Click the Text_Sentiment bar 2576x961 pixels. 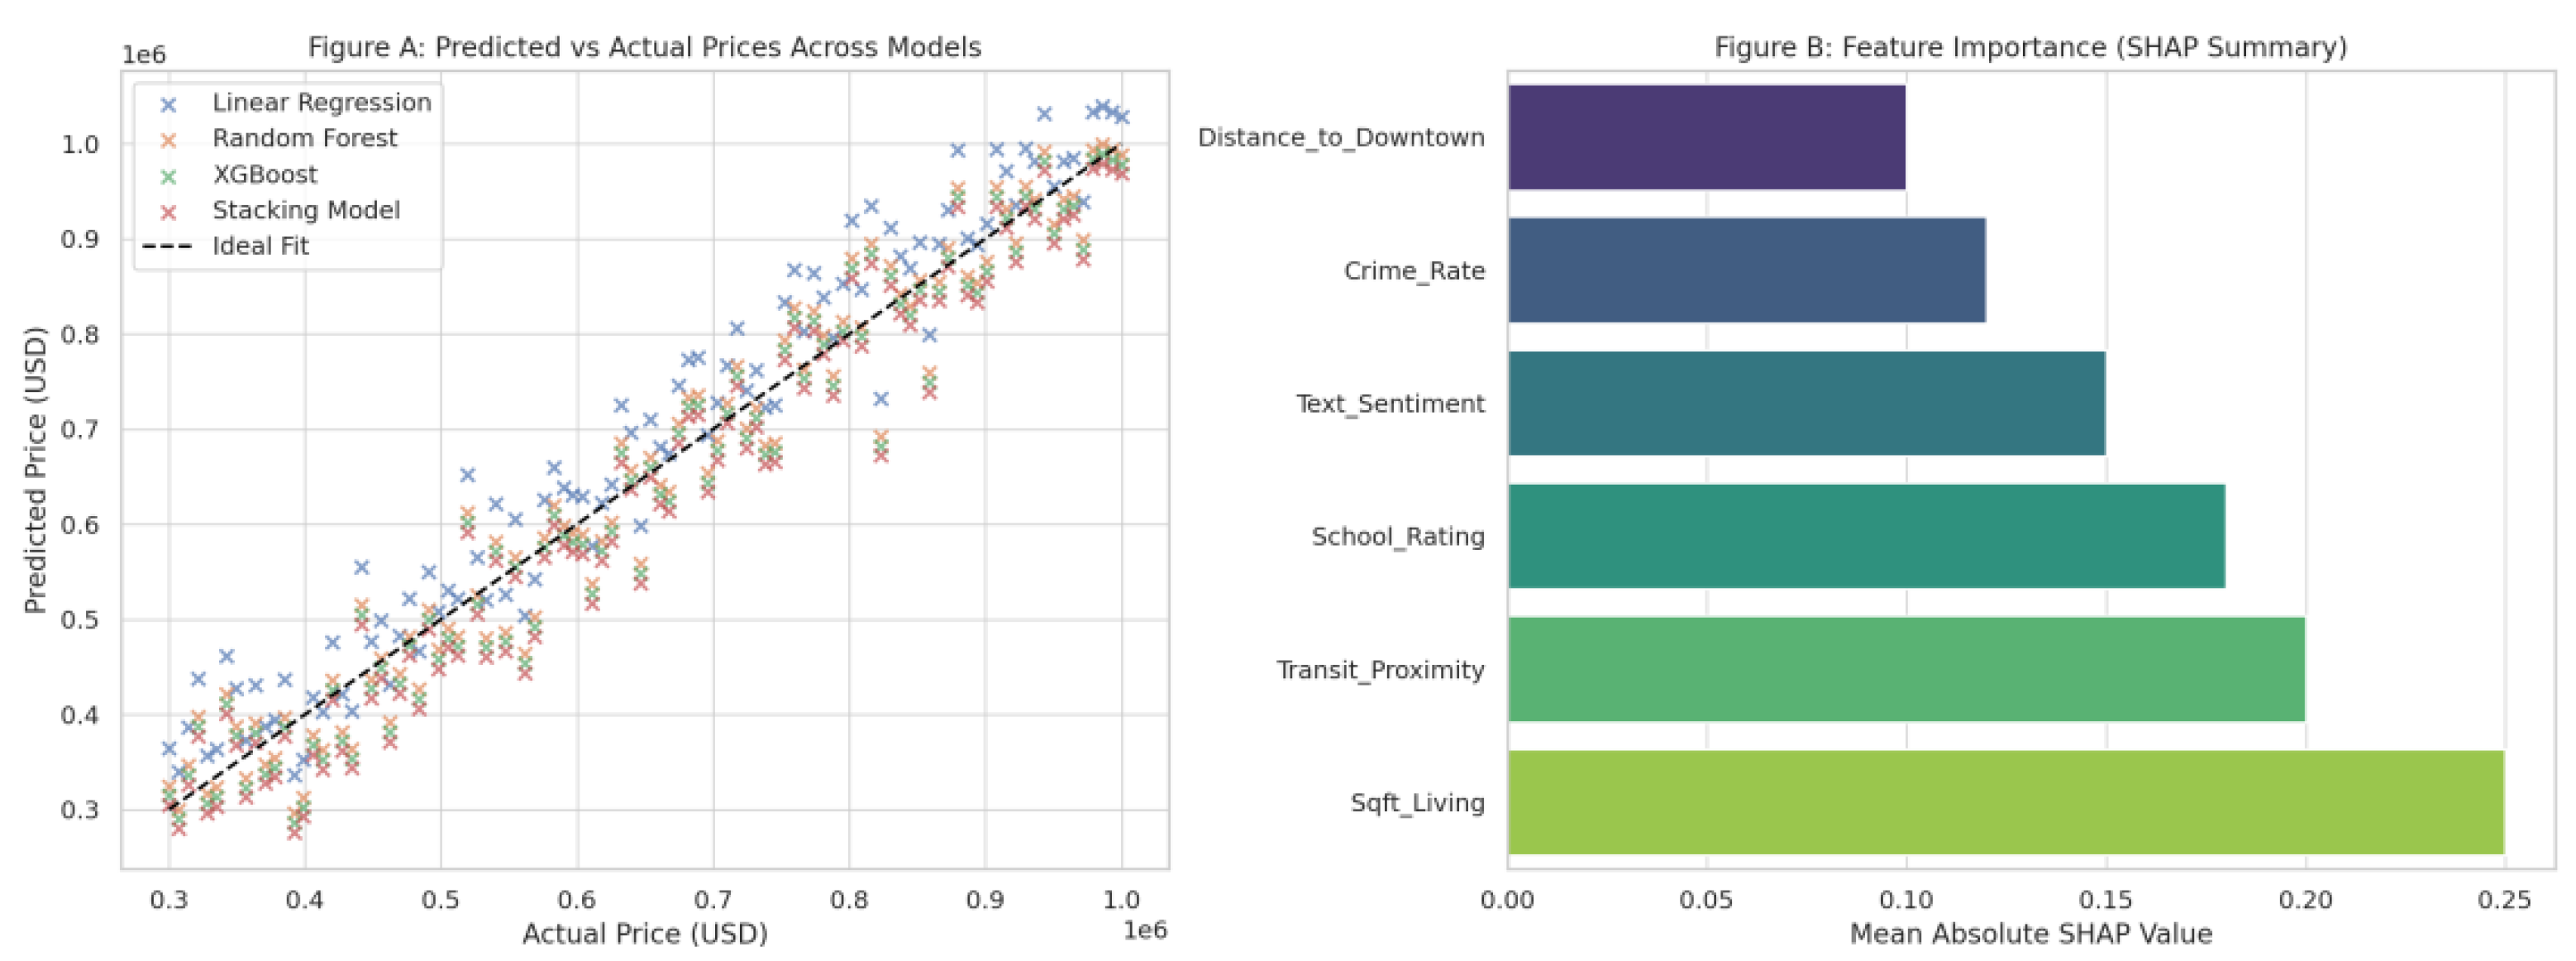1805,403
